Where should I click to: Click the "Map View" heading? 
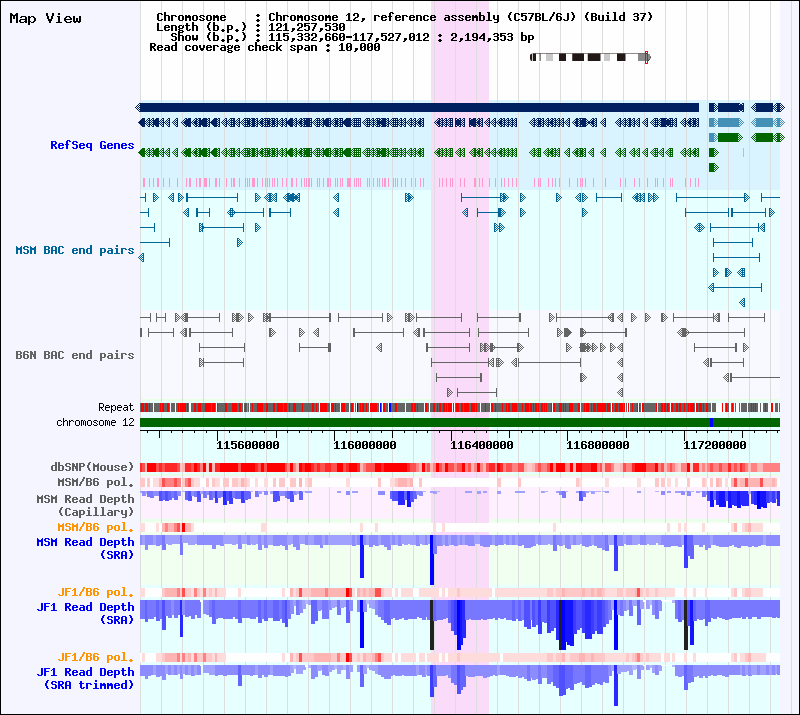[45, 18]
